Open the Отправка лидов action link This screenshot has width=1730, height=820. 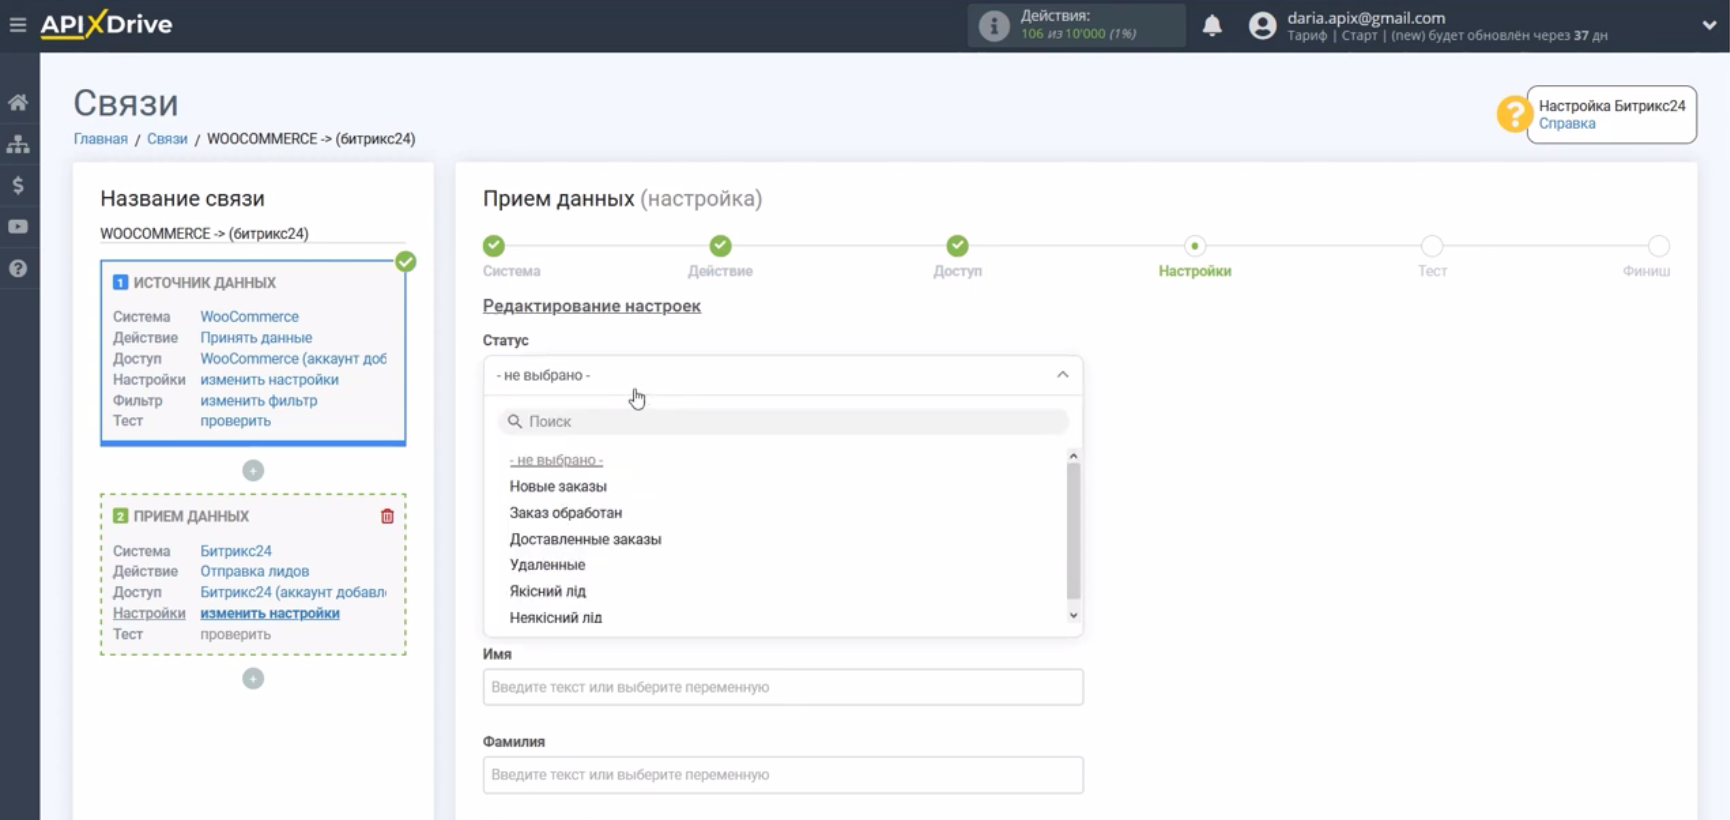(x=254, y=572)
